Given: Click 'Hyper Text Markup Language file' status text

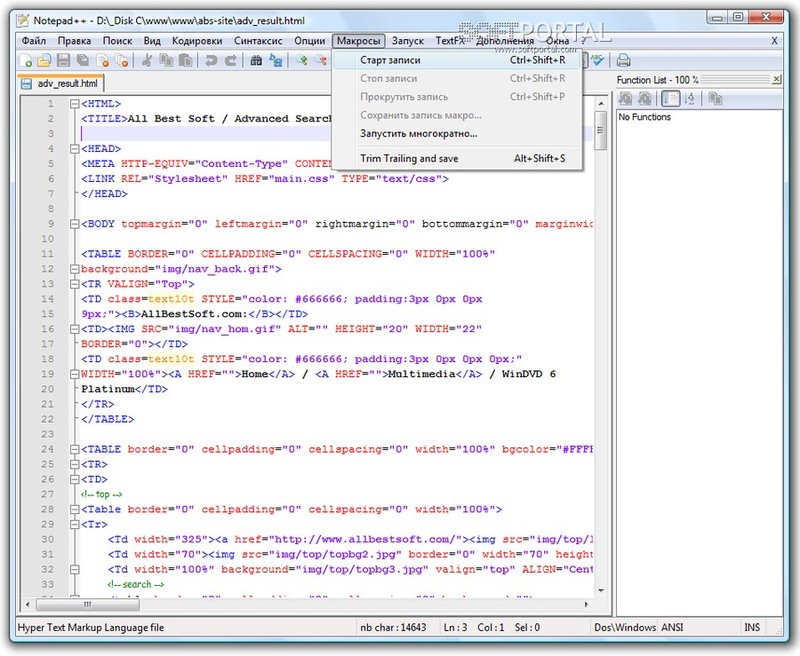Looking at the screenshot, I should pos(91,628).
